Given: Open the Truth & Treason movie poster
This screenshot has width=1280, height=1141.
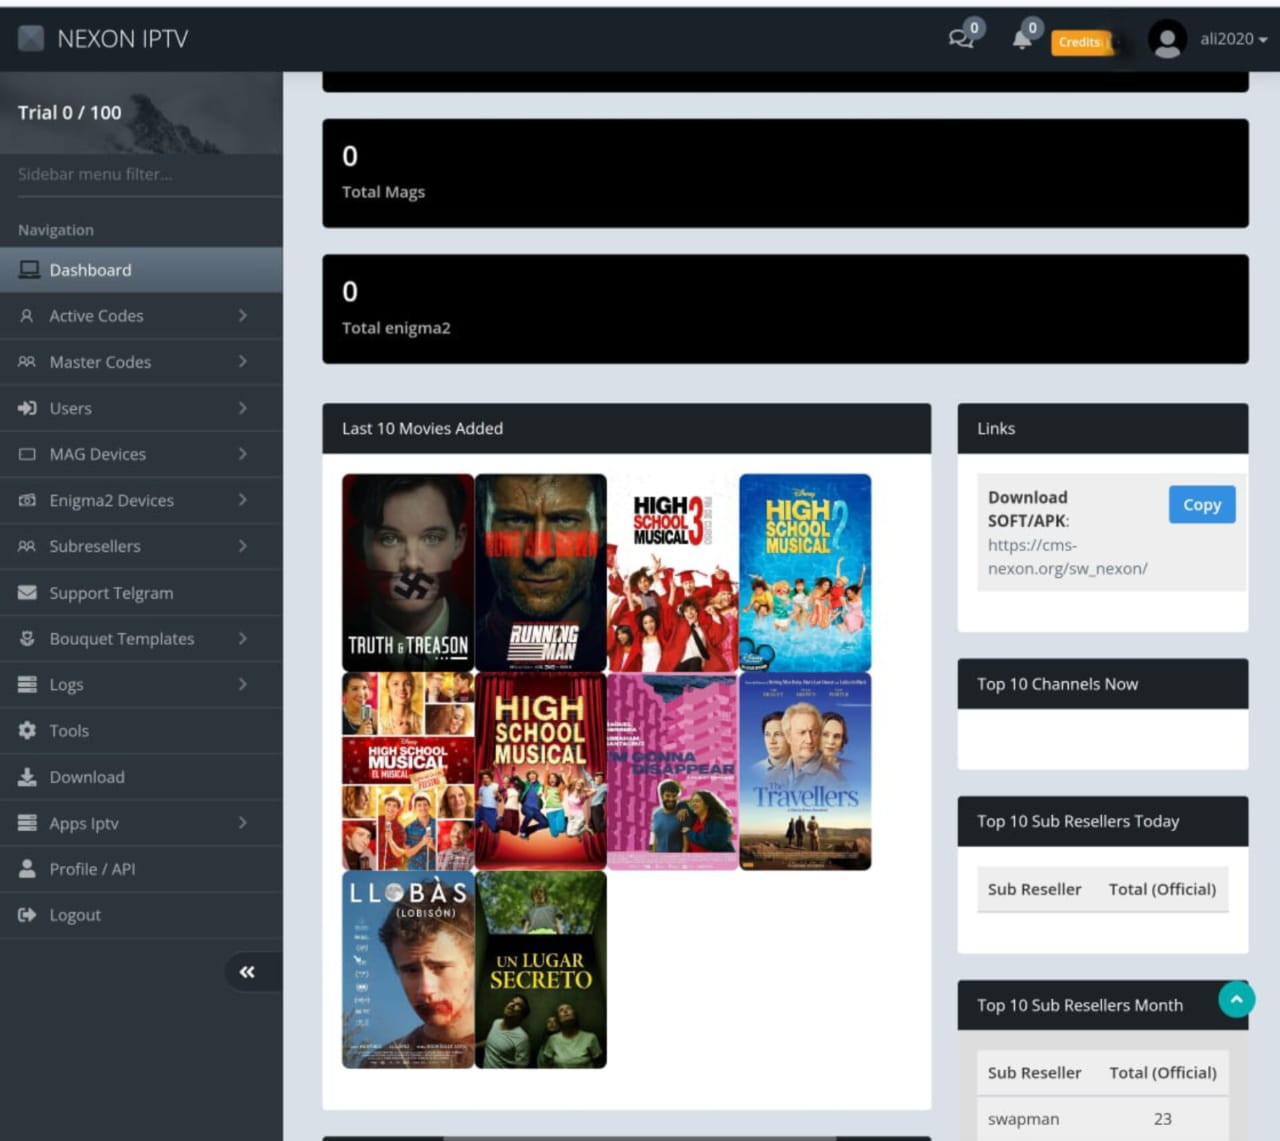Looking at the screenshot, I should [x=408, y=573].
